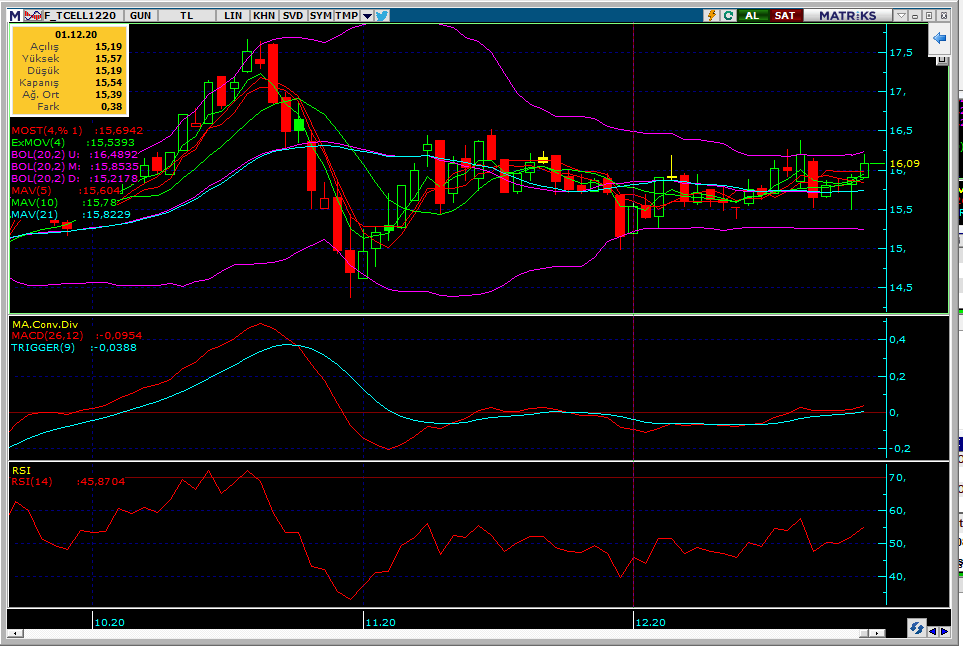Click the KHN toolbar button
This screenshot has width=963, height=646.
264,15
